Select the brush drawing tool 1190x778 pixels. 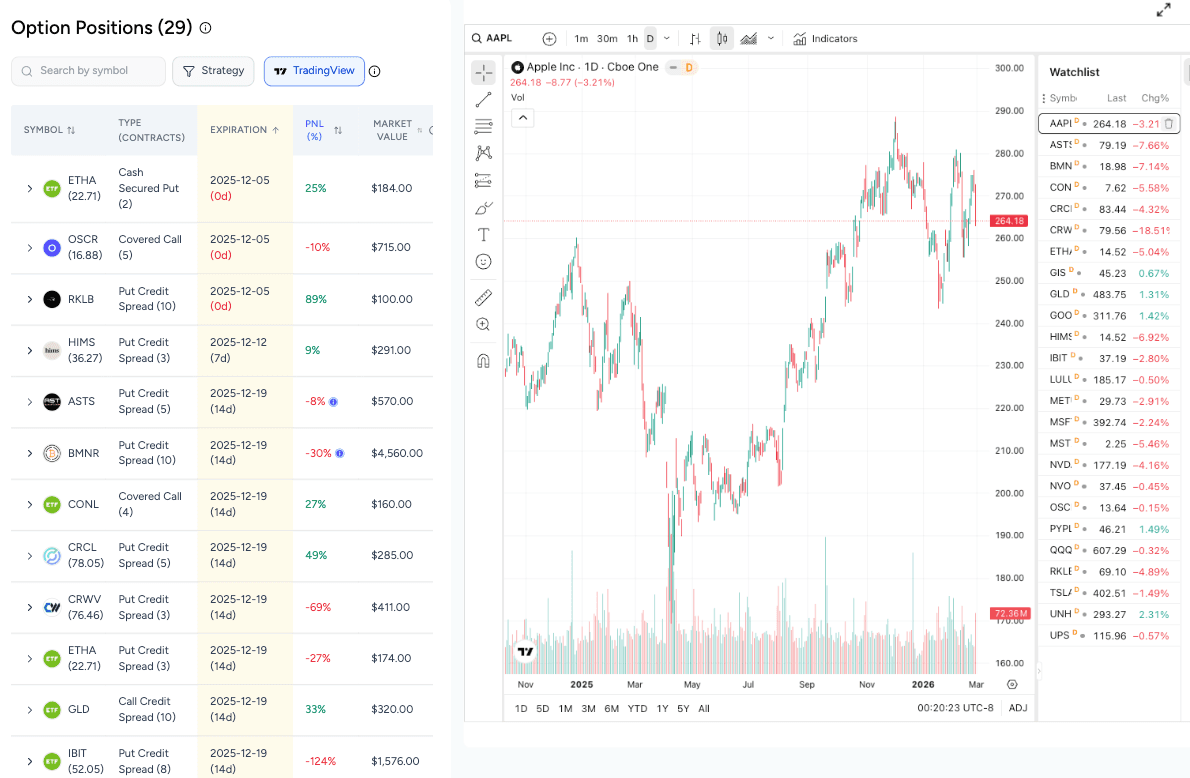click(x=483, y=207)
